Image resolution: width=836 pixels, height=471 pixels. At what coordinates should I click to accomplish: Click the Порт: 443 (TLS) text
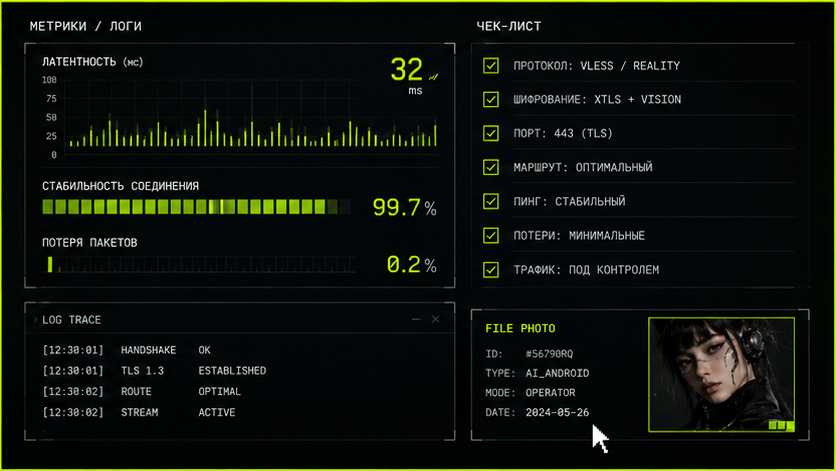[562, 133]
